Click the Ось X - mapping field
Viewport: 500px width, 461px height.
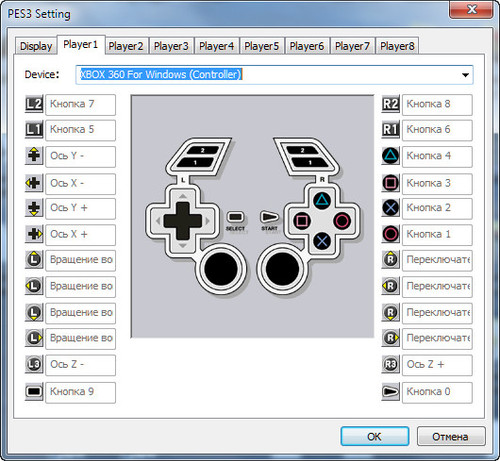click(80, 184)
